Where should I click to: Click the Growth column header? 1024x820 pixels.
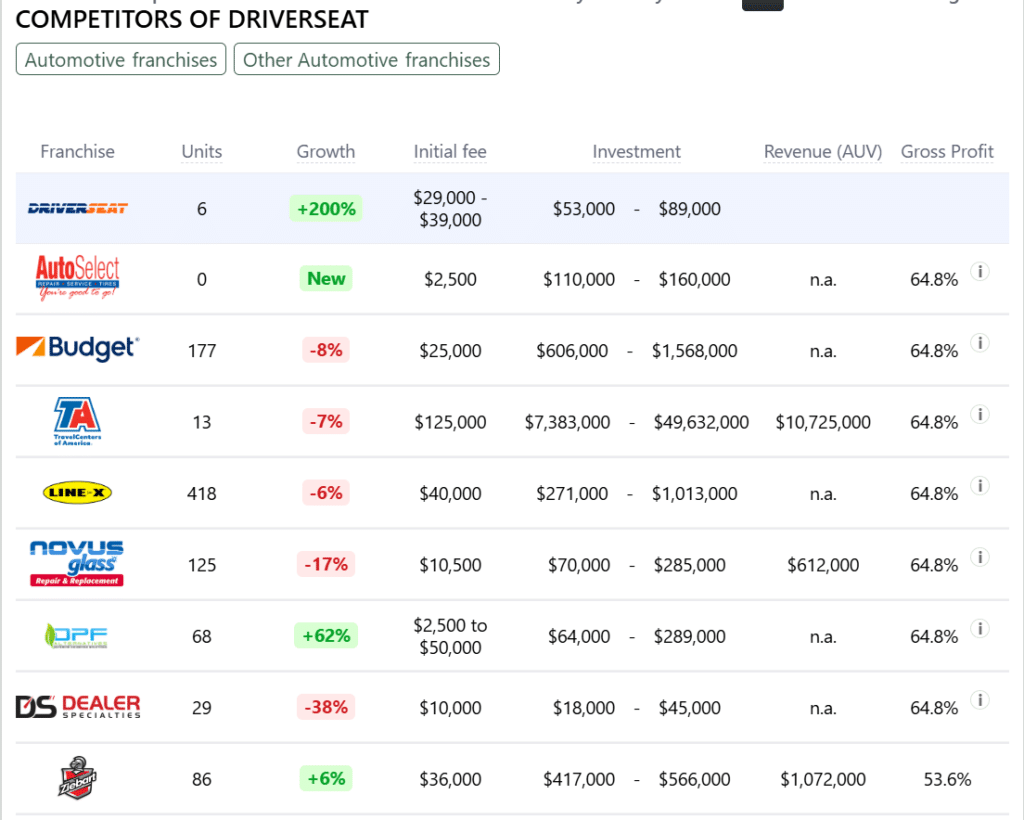(x=326, y=151)
